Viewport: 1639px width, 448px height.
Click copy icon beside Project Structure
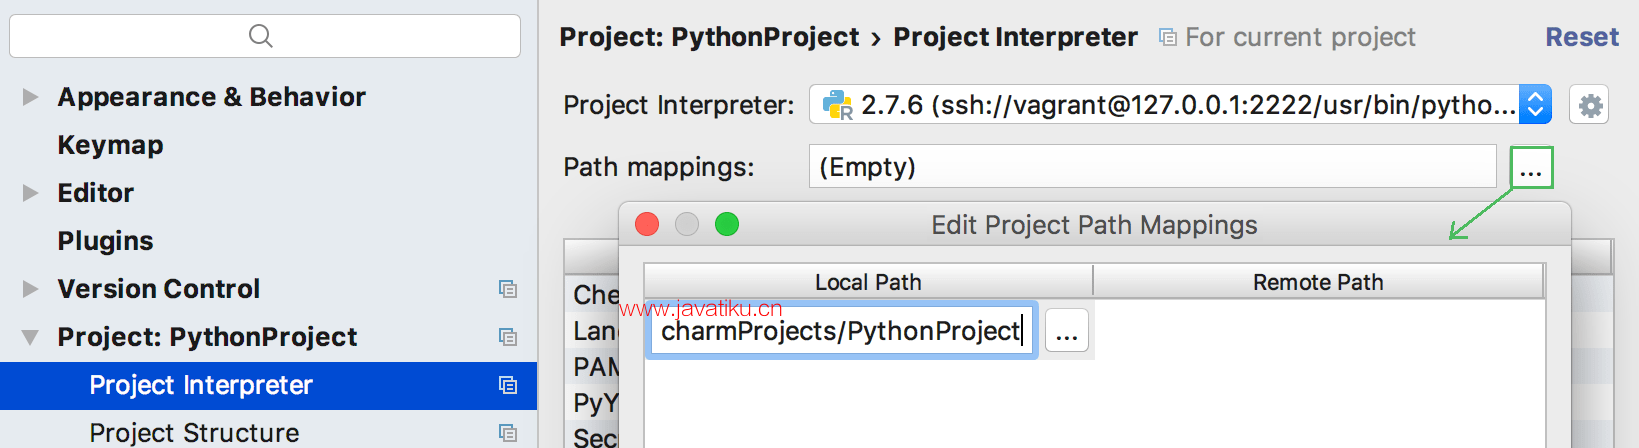click(508, 433)
